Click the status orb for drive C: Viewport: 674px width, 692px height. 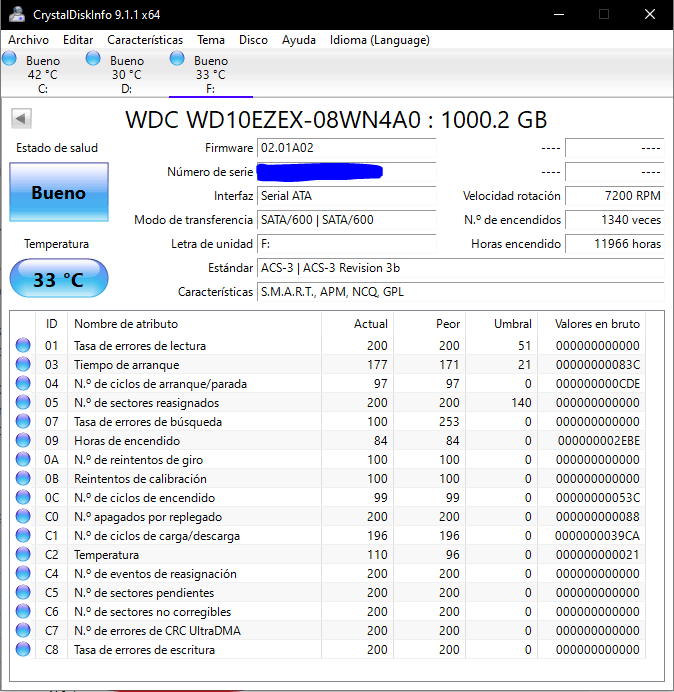[9, 58]
